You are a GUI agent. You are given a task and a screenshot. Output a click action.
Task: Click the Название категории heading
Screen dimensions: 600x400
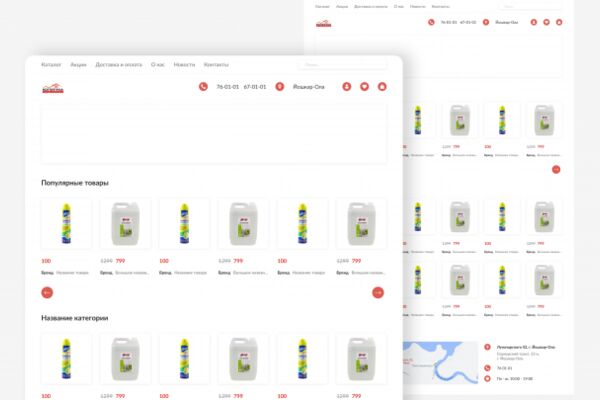coord(75,318)
